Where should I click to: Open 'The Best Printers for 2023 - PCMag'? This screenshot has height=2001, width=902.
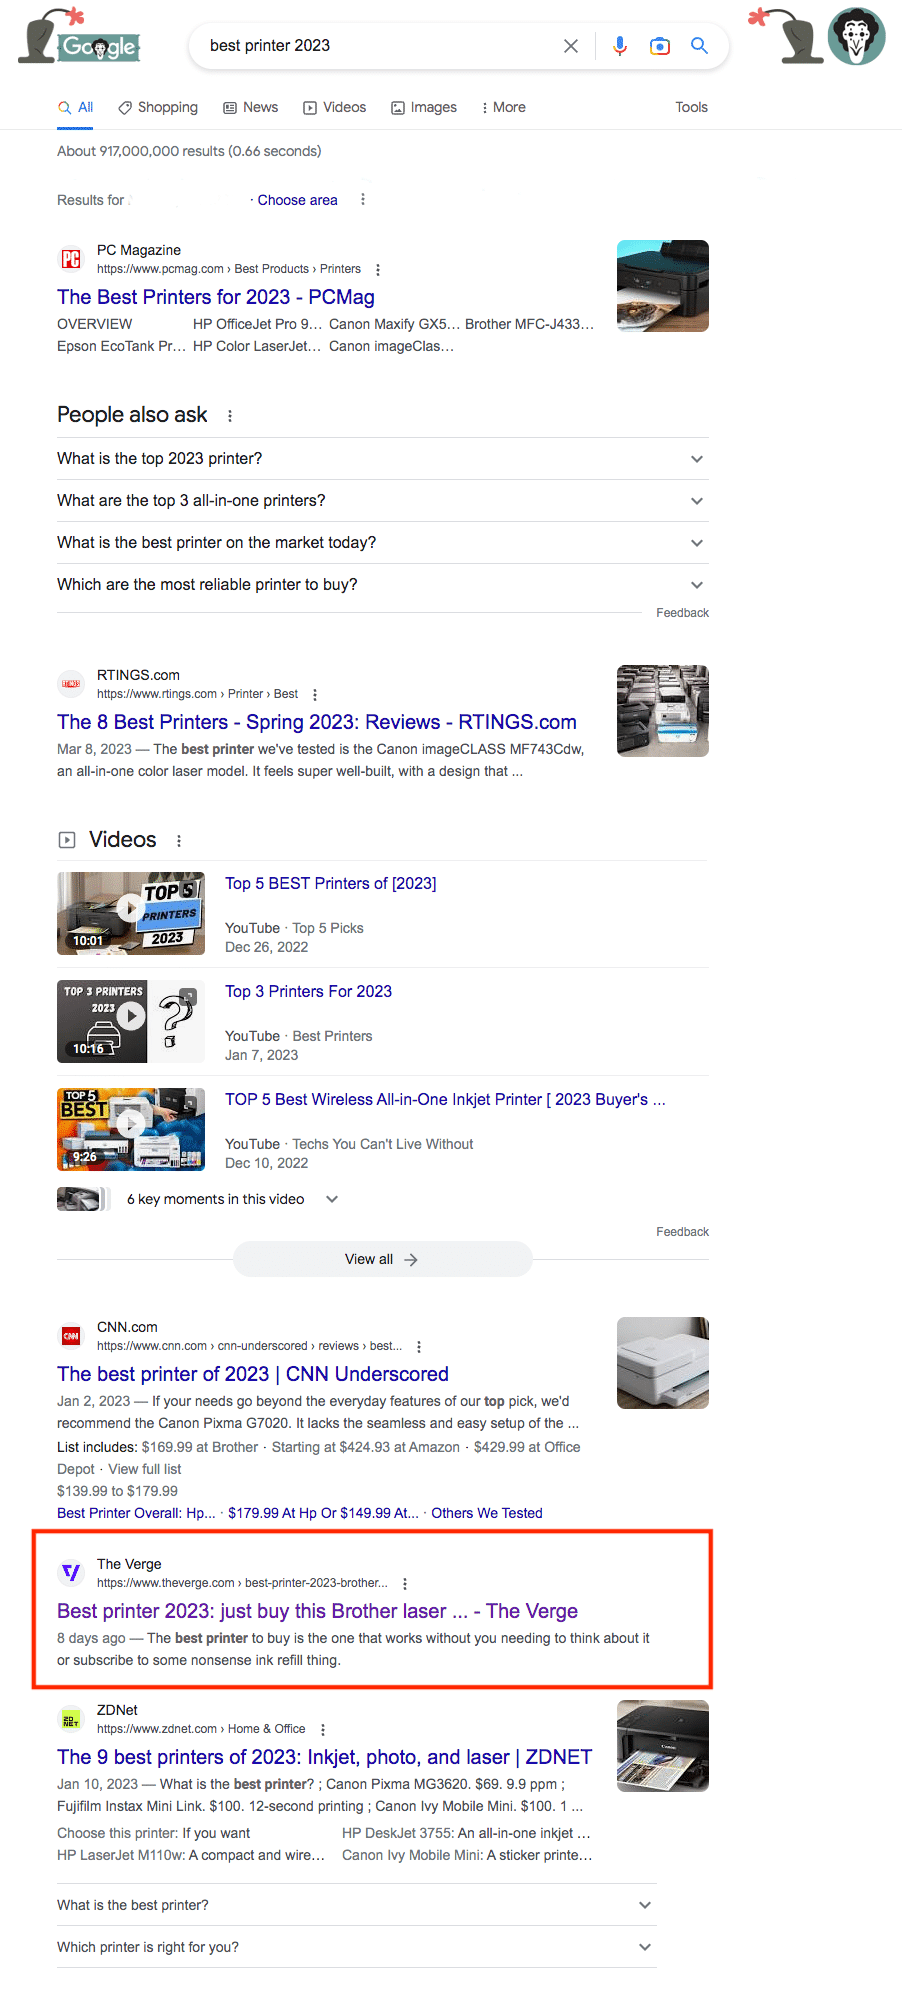point(216,297)
